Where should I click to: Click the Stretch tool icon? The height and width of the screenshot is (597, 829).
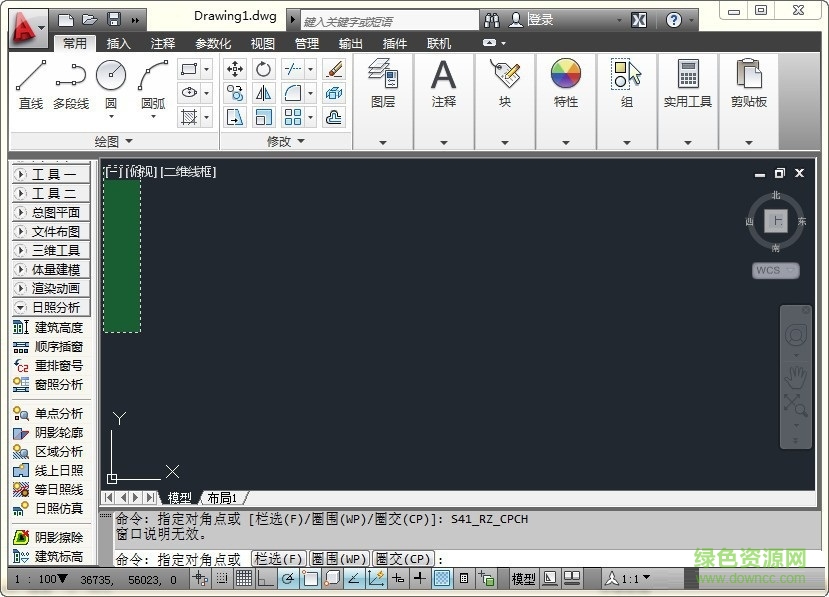[235, 117]
